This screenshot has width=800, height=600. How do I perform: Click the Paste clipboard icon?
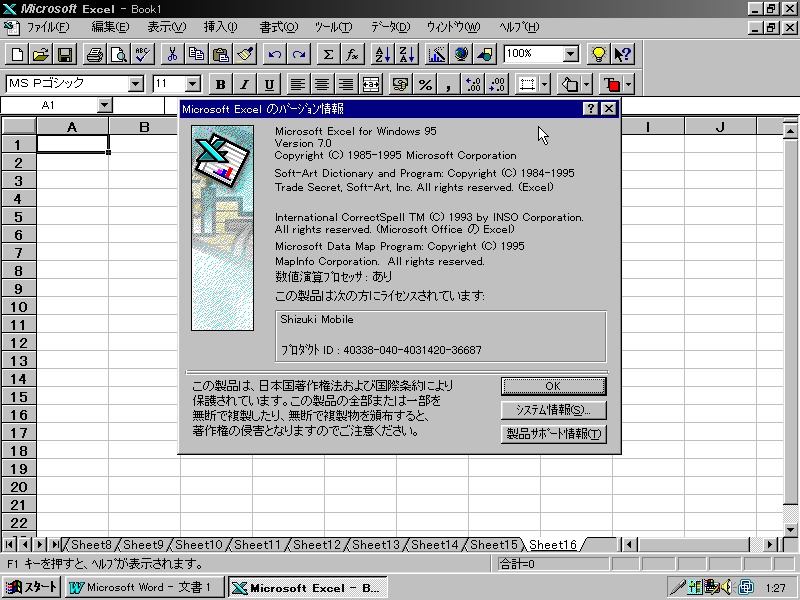pyautogui.click(x=220, y=54)
